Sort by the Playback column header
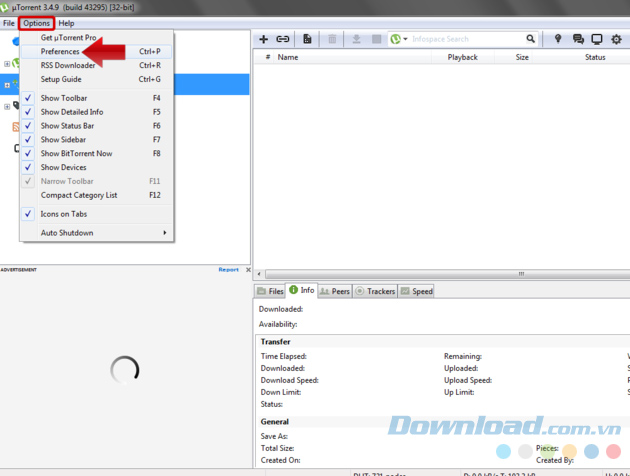This screenshot has height=476, width=630. pos(462,57)
